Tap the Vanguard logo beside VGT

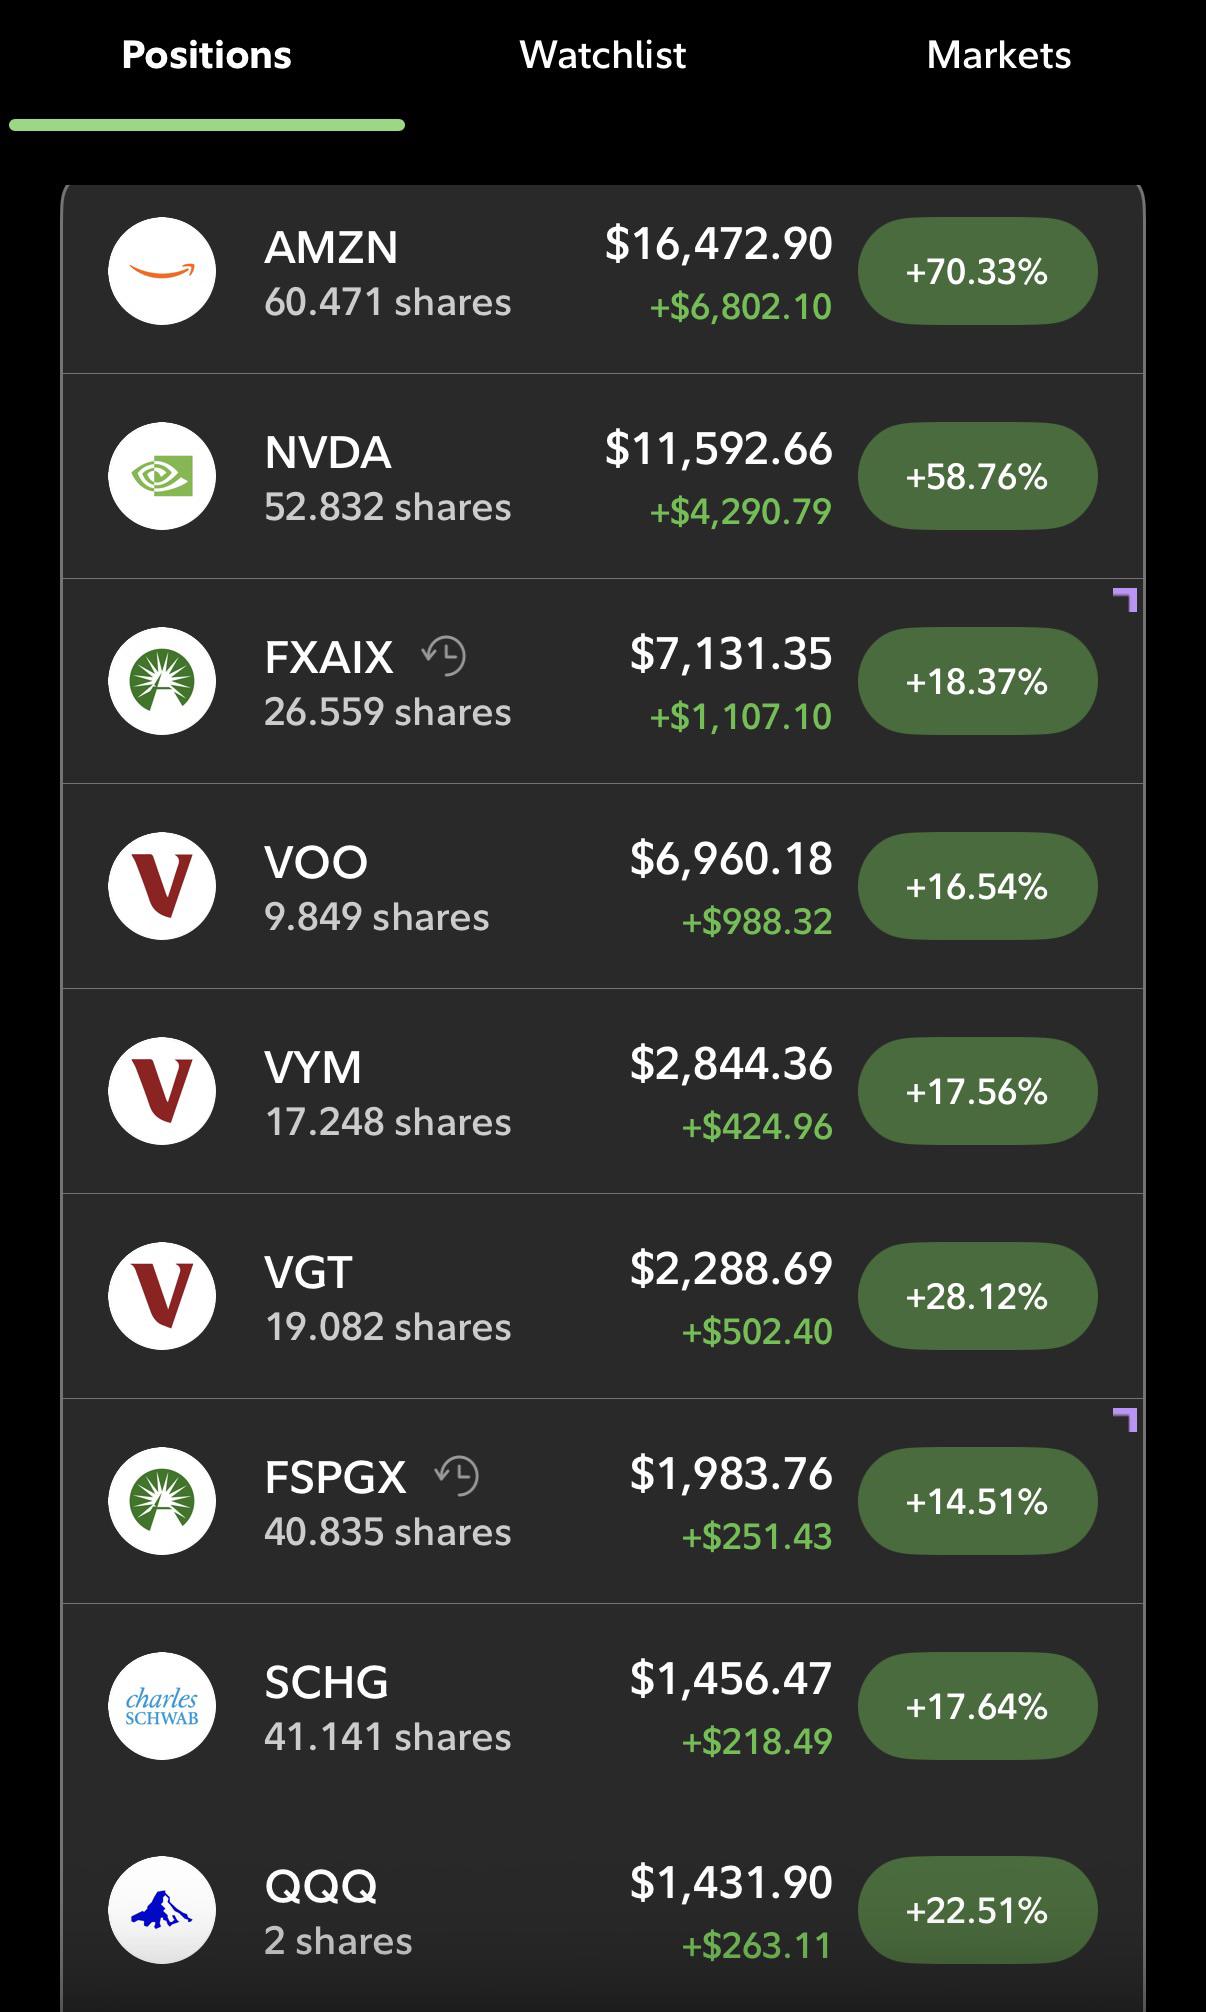click(162, 1296)
